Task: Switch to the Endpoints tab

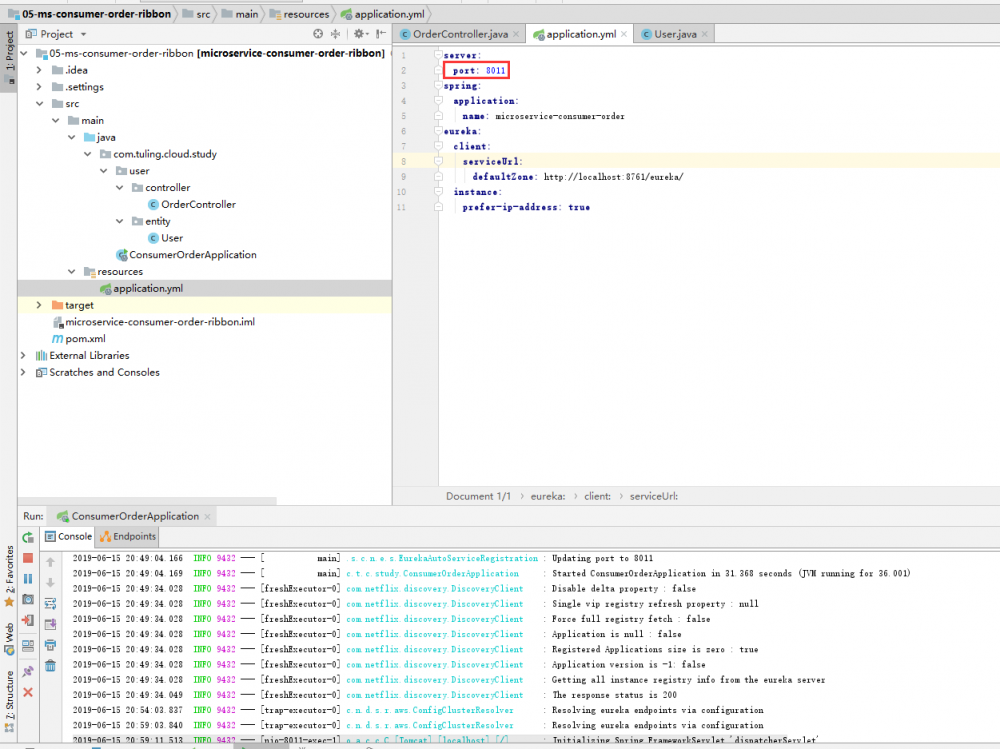Action: point(128,537)
